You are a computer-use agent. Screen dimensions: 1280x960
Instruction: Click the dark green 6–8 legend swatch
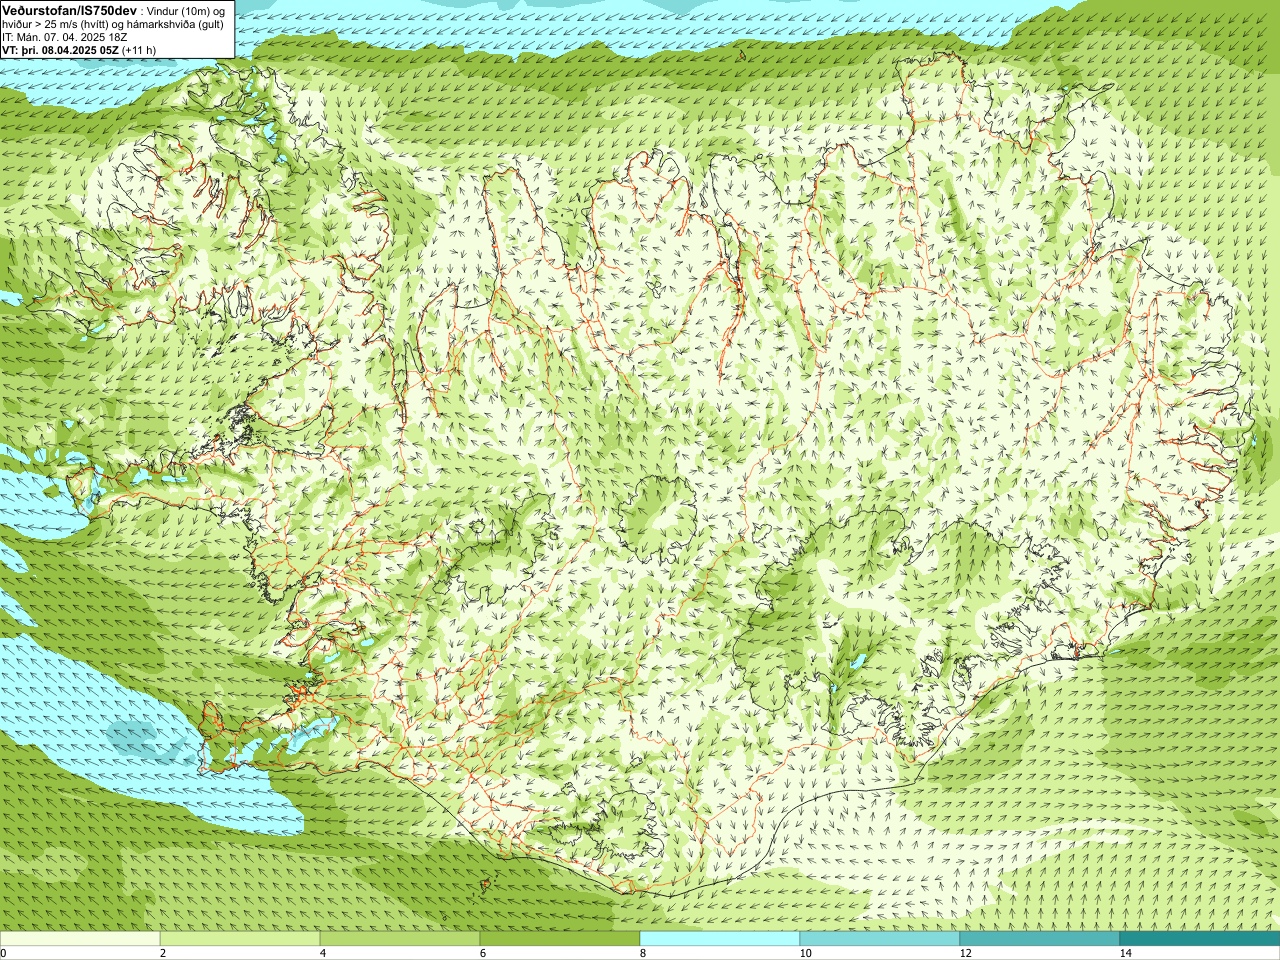(560, 939)
